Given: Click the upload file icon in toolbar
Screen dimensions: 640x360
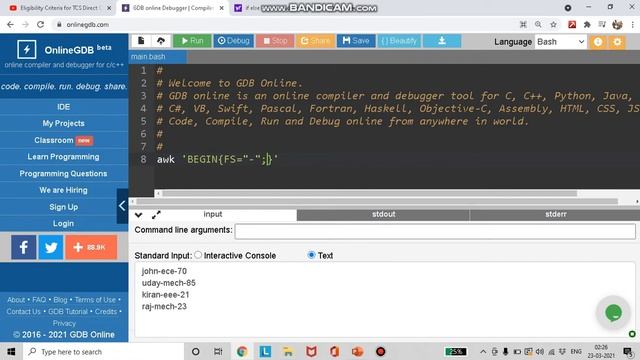Looking at the screenshot, I should click(161, 40).
